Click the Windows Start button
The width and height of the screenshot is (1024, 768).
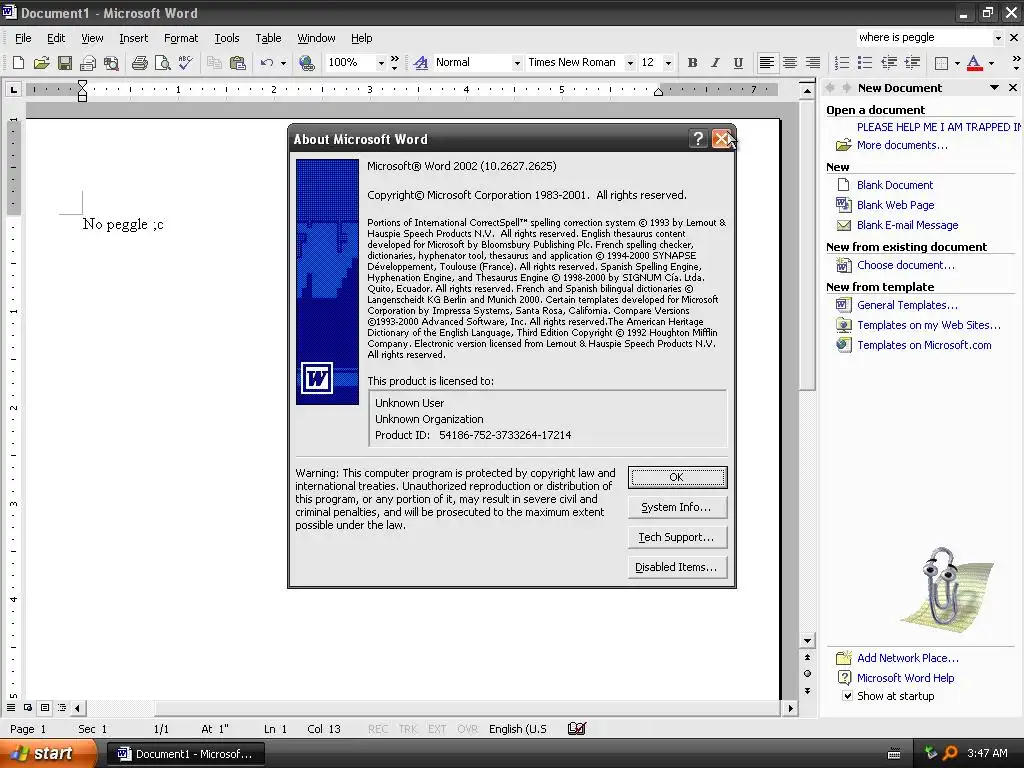click(x=46, y=754)
